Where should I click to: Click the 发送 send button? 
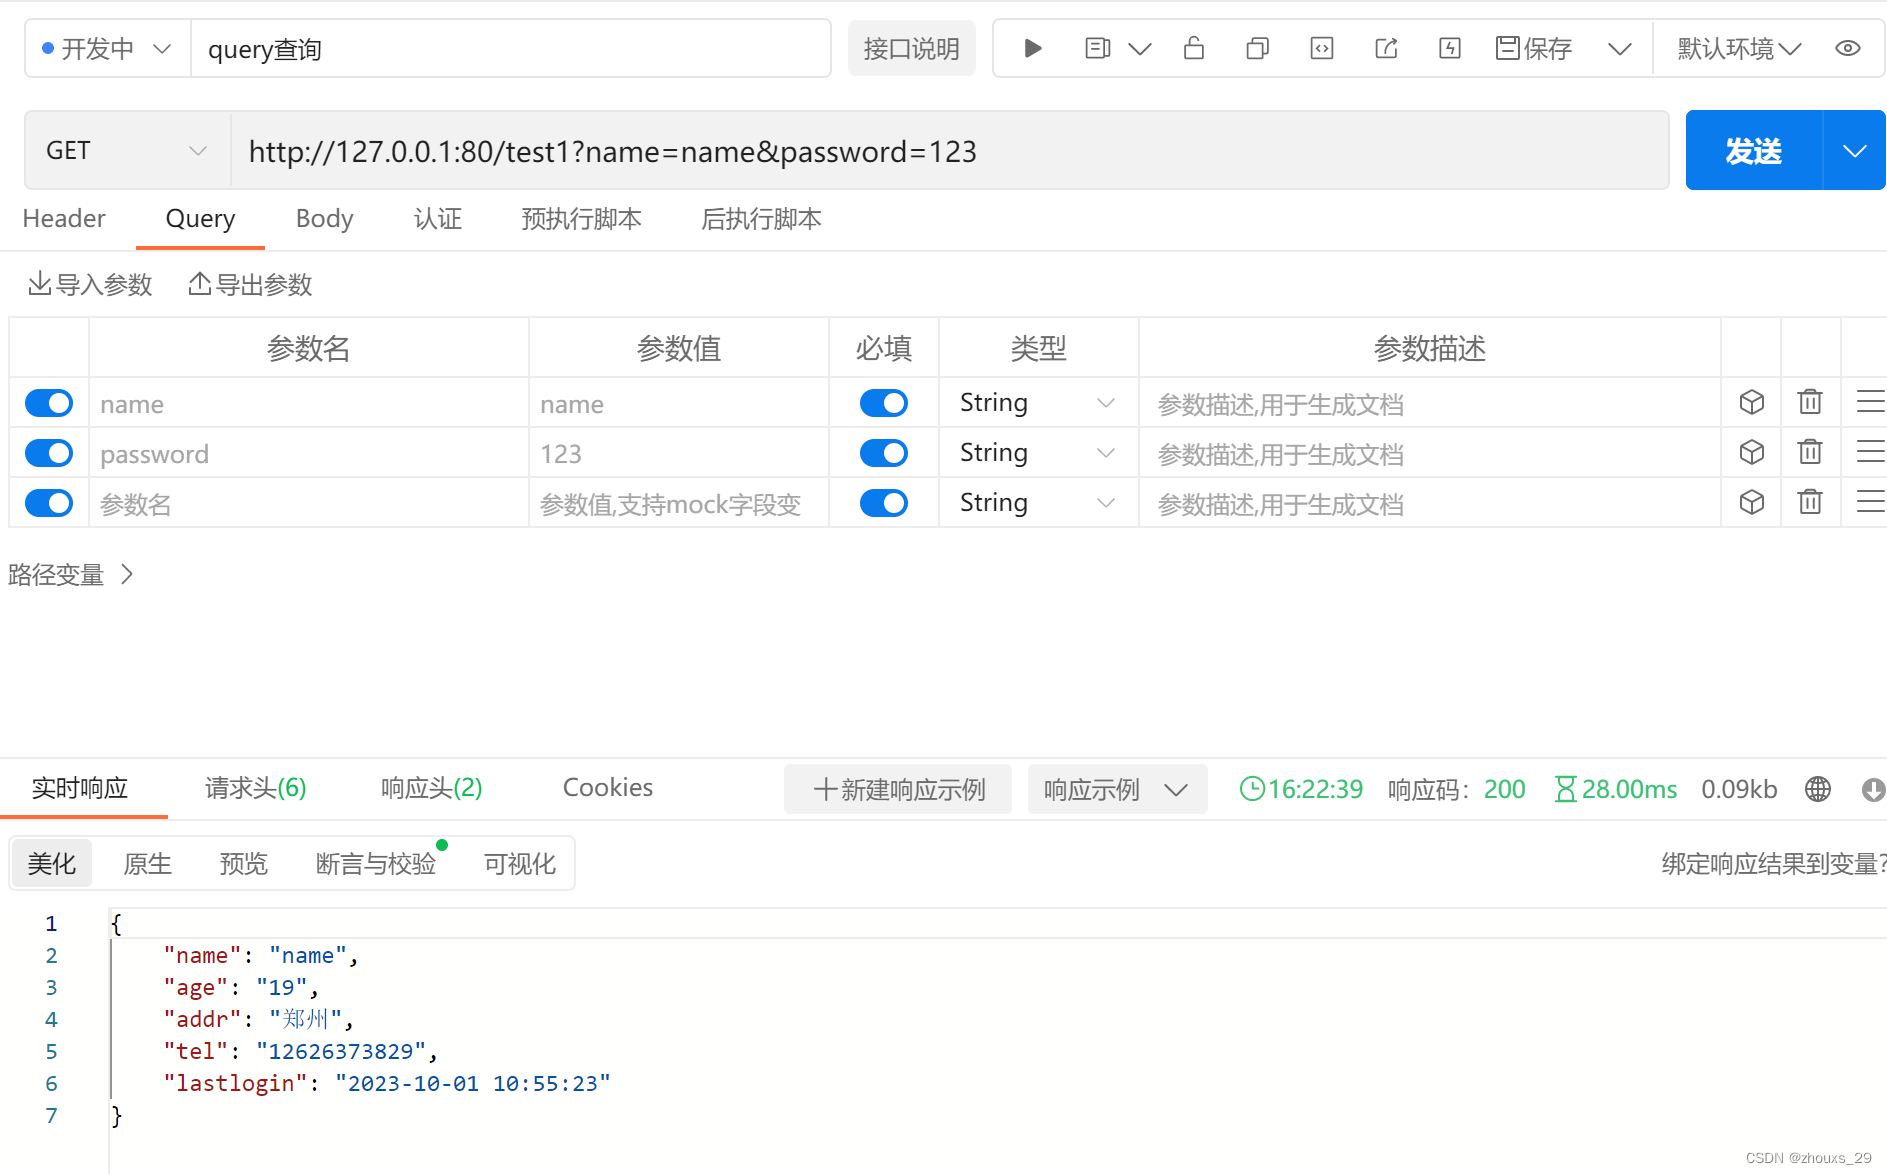1752,150
